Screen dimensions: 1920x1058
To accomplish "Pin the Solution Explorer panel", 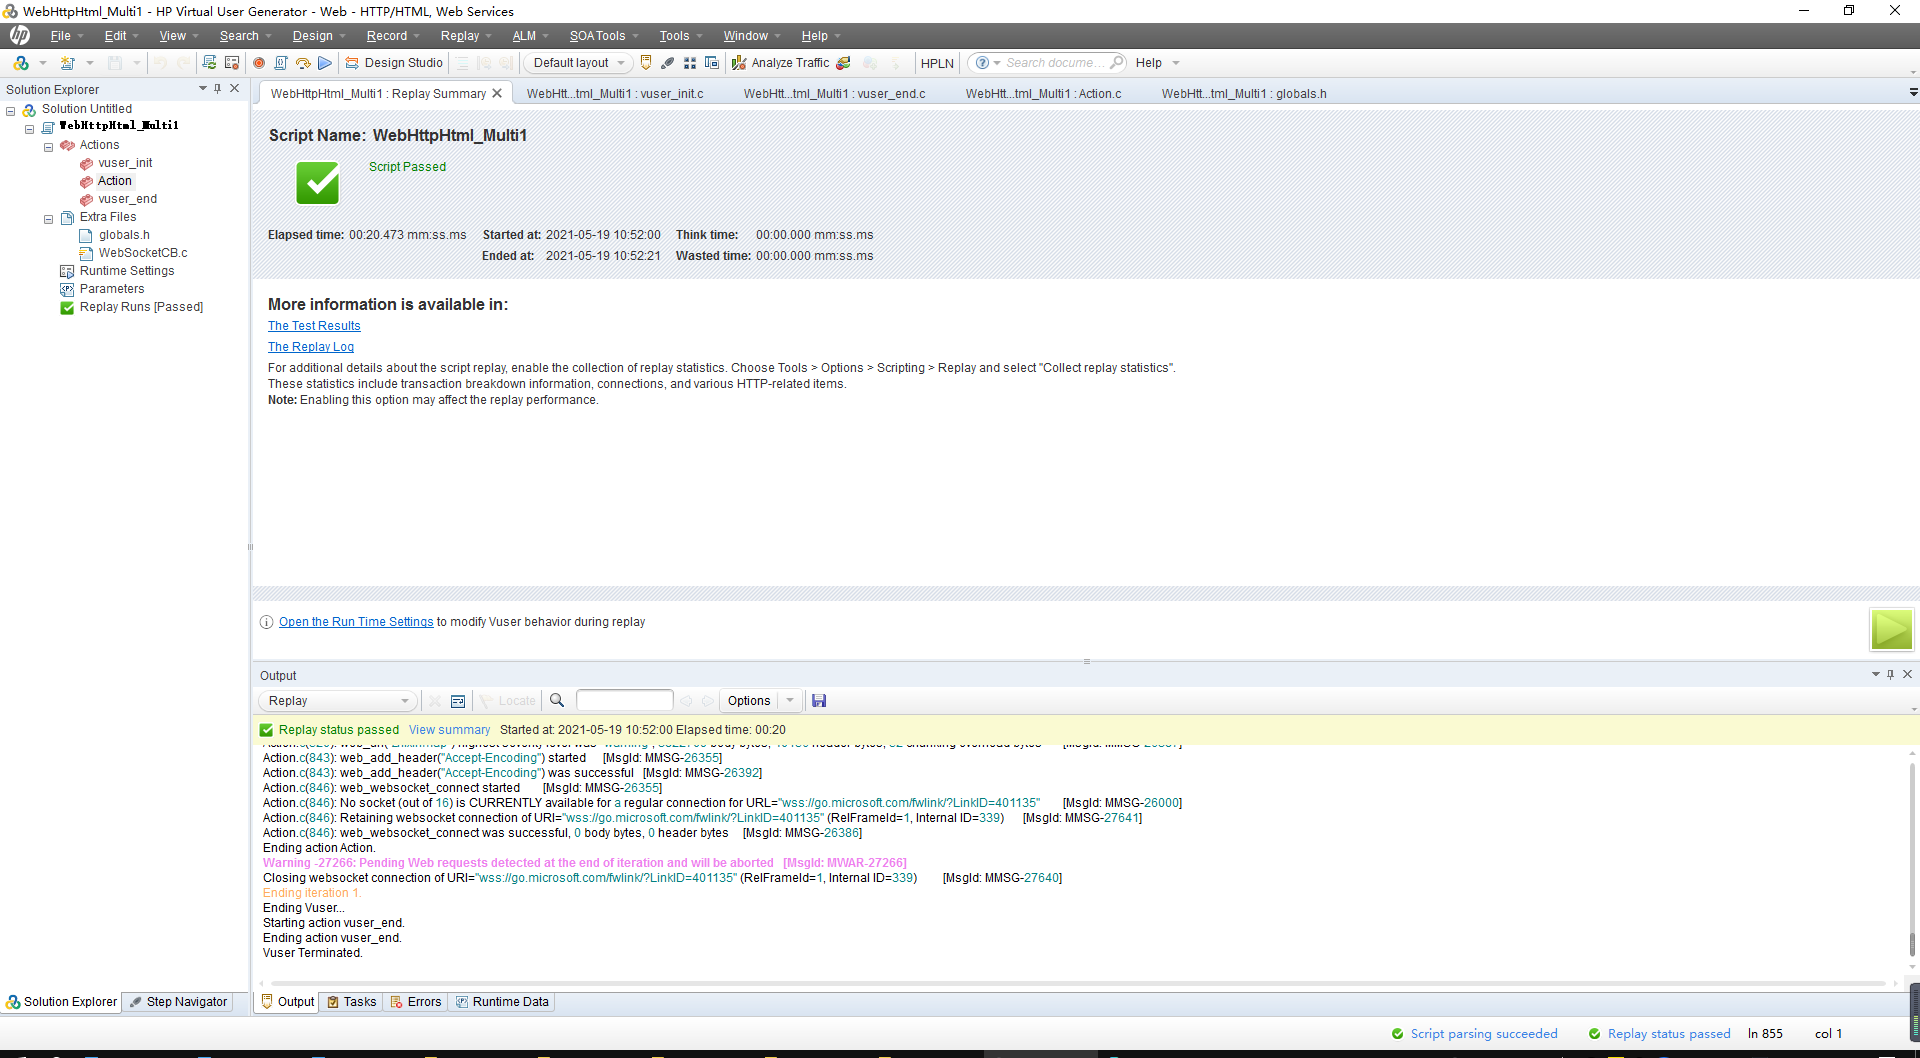I will 218,89.
